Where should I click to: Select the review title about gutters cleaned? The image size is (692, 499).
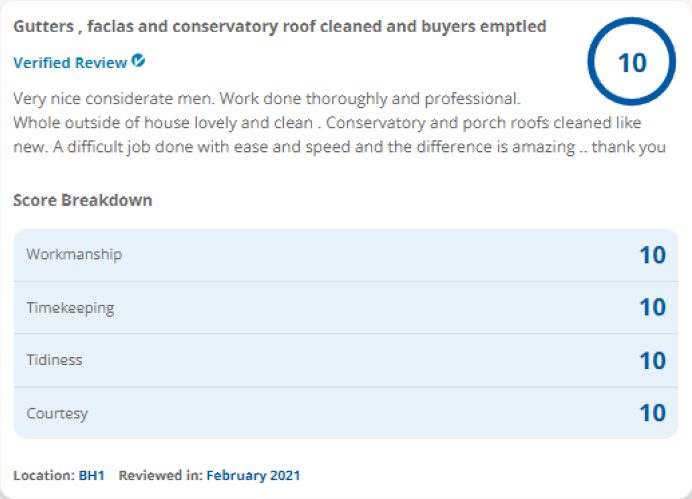pyautogui.click(x=280, y=26)
